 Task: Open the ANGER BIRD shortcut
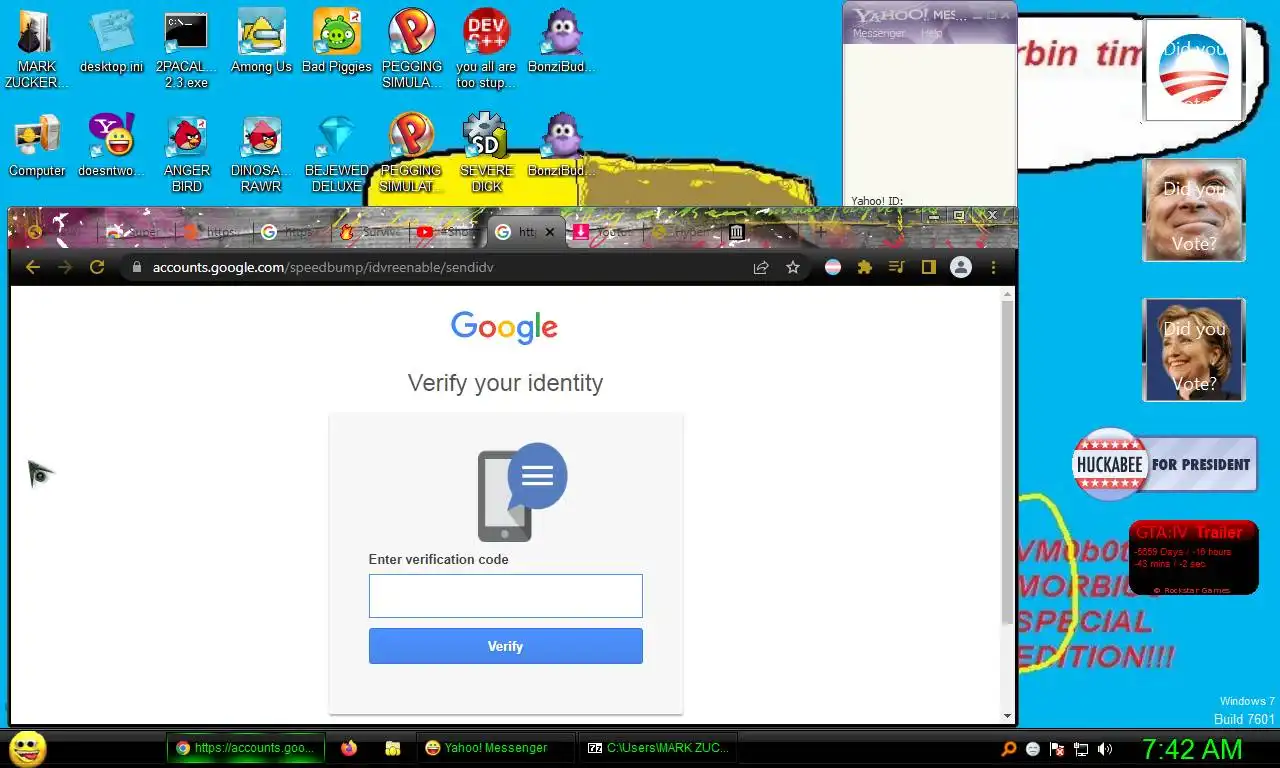[x=186, y=152]
